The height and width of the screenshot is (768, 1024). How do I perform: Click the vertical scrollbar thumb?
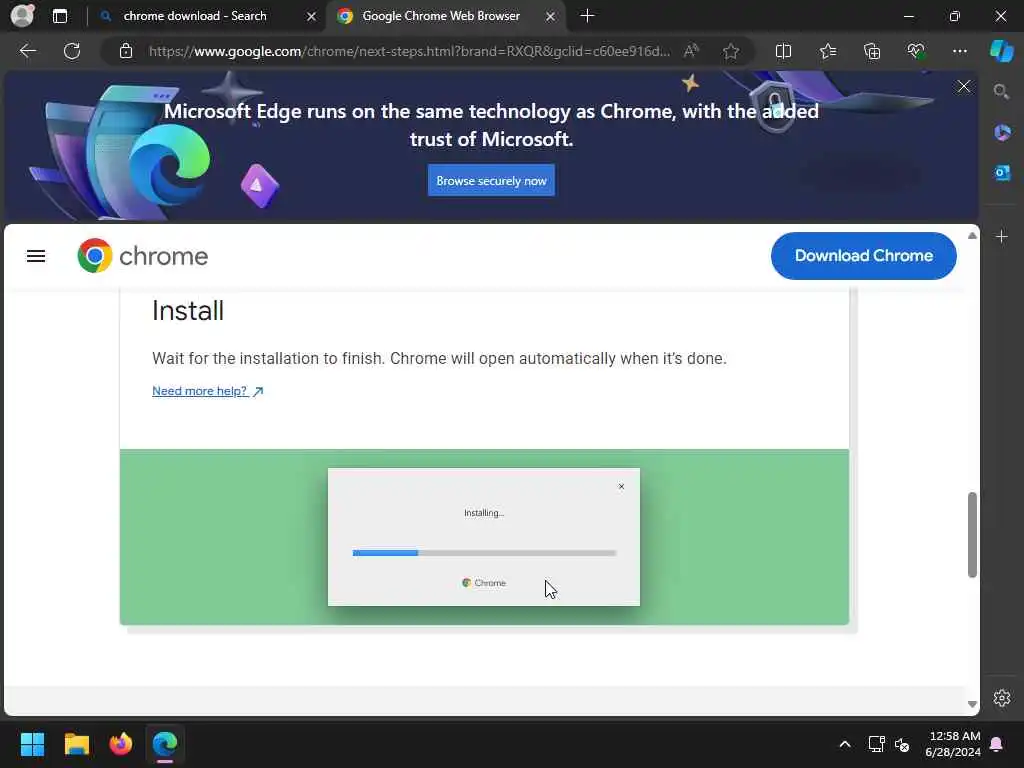(x=972, y=535)
